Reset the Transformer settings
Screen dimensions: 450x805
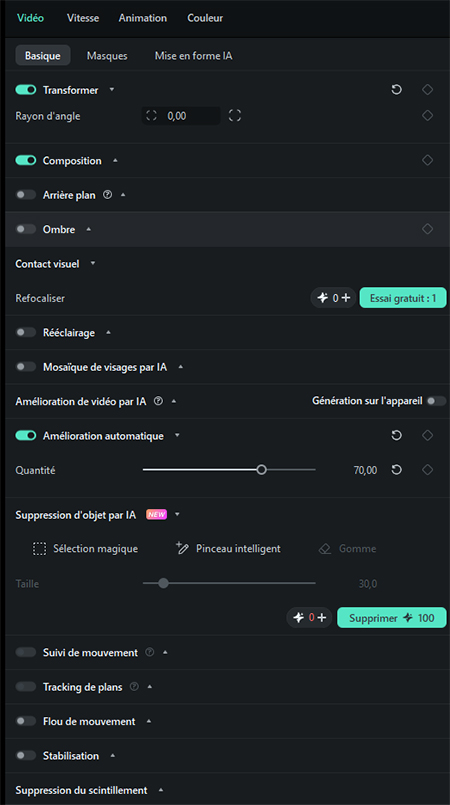[x=396, y=90]
